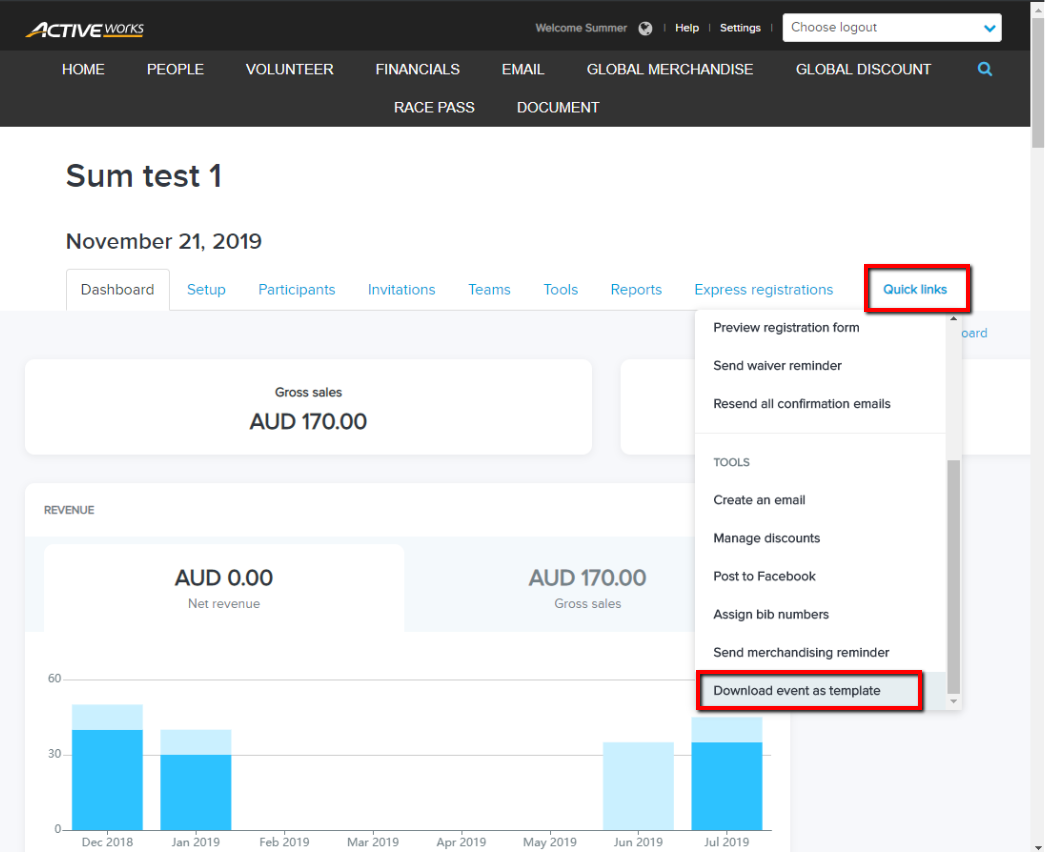This screenshot has width=1047, height=854.
Task: Select Assign bib numbers option
Action: pos(770,614)
